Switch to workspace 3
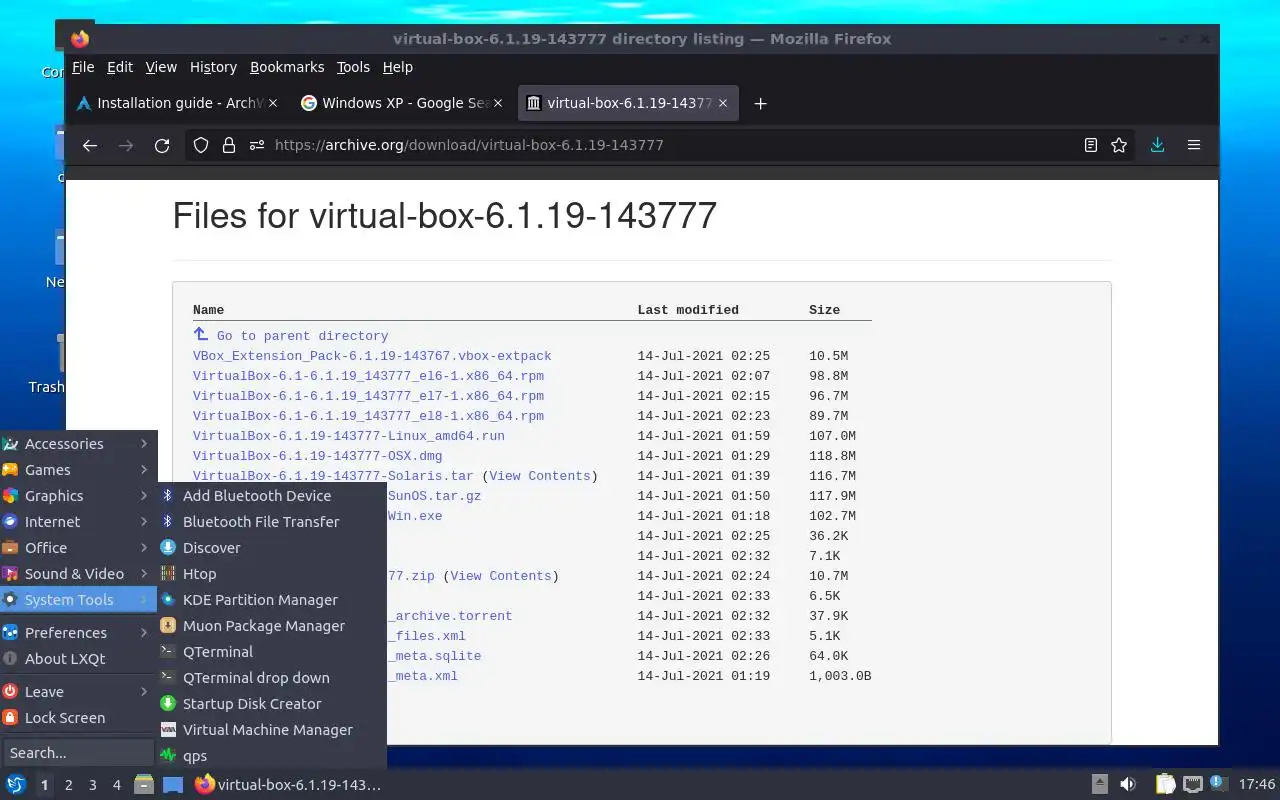Image resolution: width=1280 pixels, height=800 pixels. click(x=92, y=785)
